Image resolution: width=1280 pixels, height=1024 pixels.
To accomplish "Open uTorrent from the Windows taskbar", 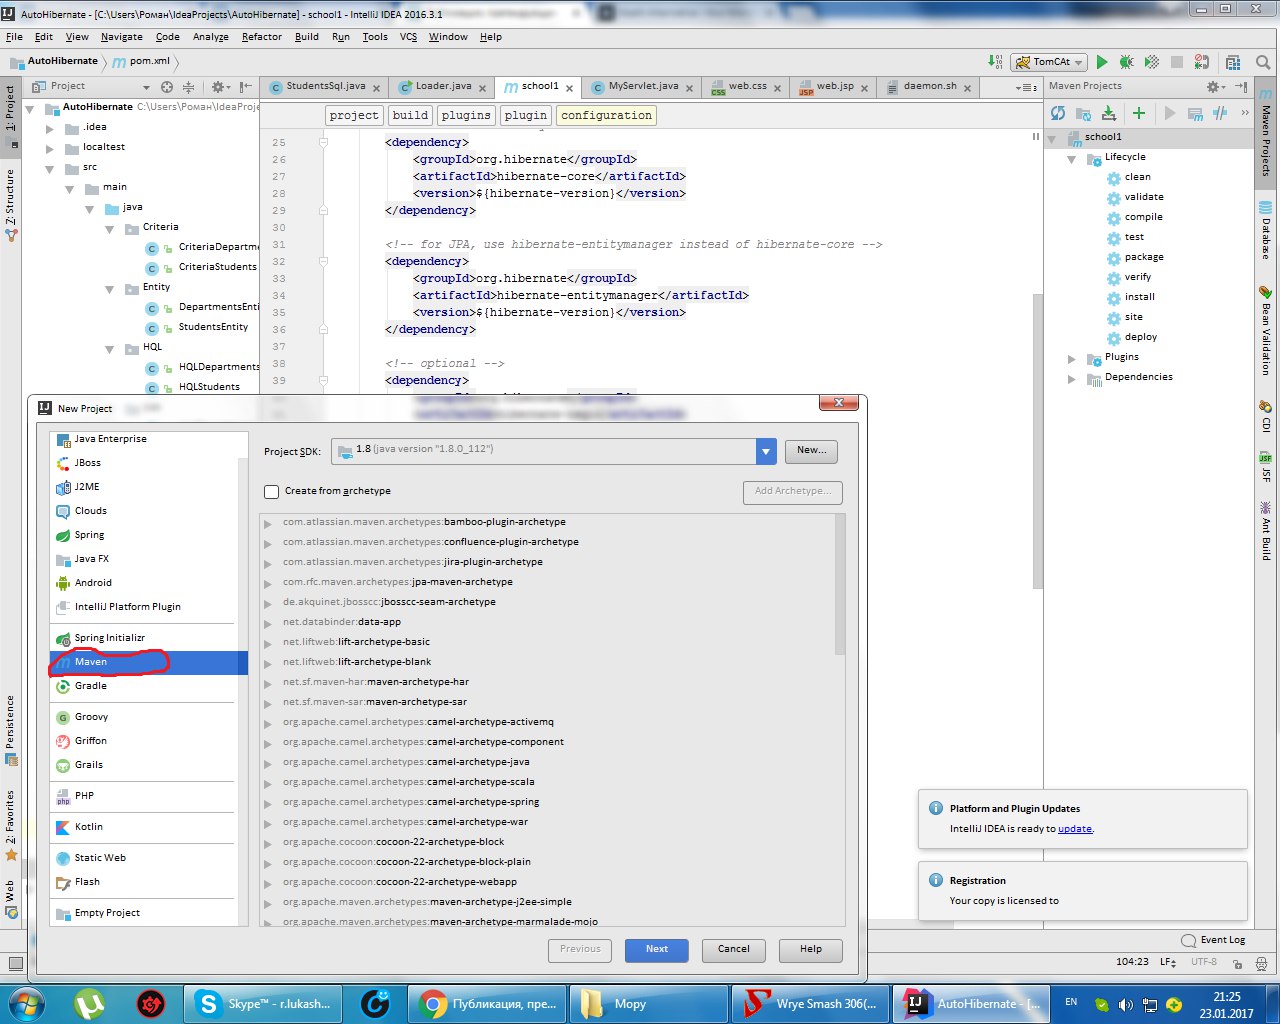I will pyautogui.click(x=91, y=1004).
